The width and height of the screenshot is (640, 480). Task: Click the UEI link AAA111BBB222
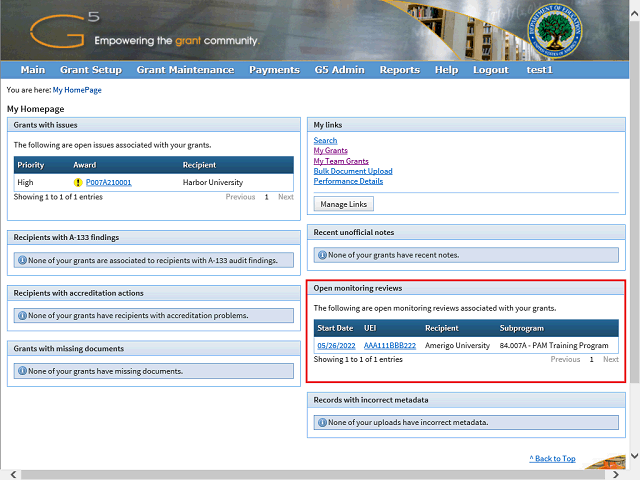390,345
